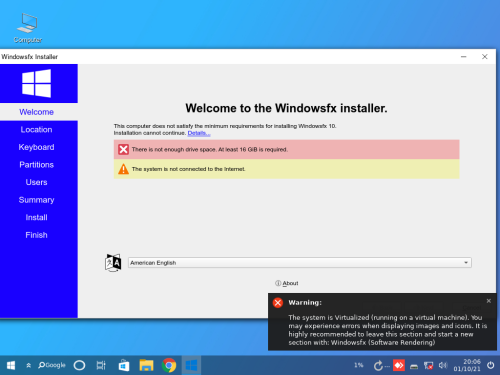Click the Warning notification message text
This screenshot has width=500, height=375.
(x=388, y=330)
